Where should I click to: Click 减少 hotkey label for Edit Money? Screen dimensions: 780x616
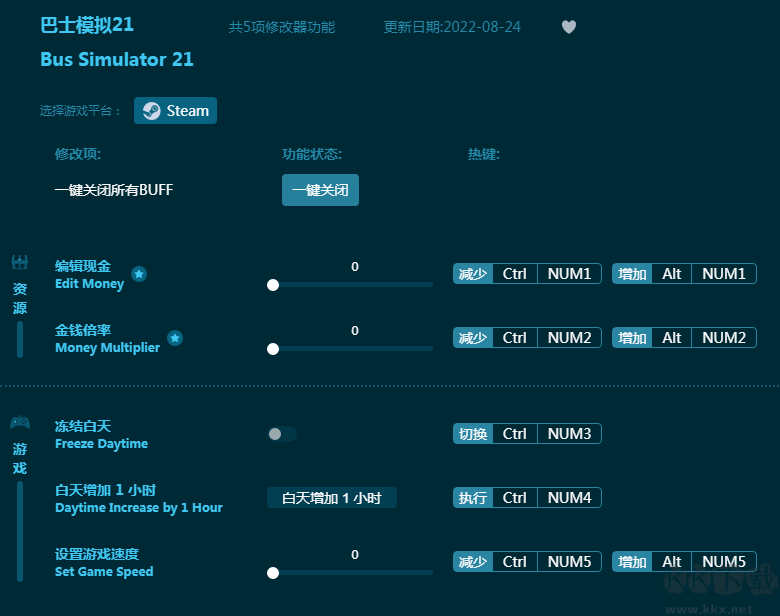coord(473,274)
